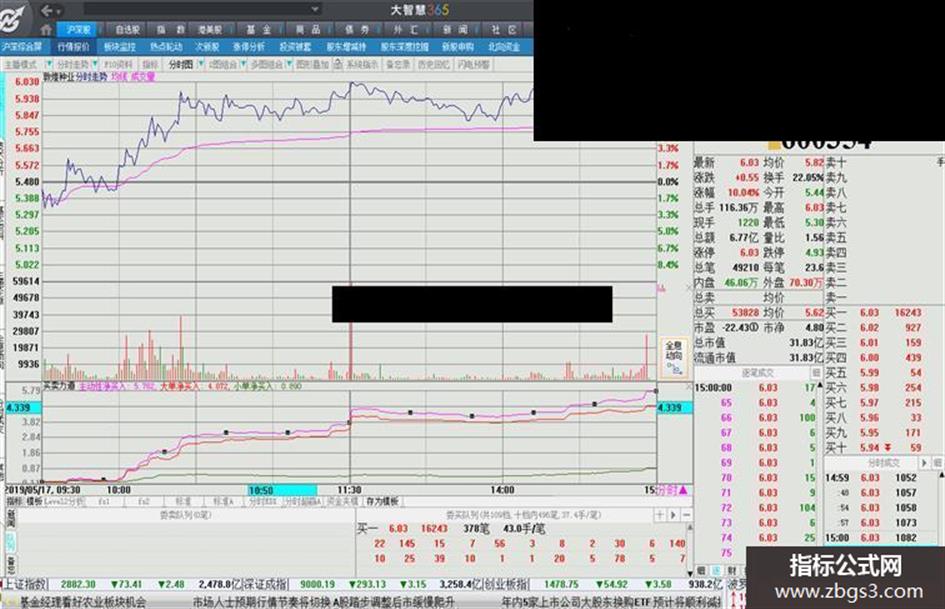The height and width of the screenshot is (609, 945).
Task: Click the 15:00:00 trade row in 逐笔成交
Action: [755, 388]
